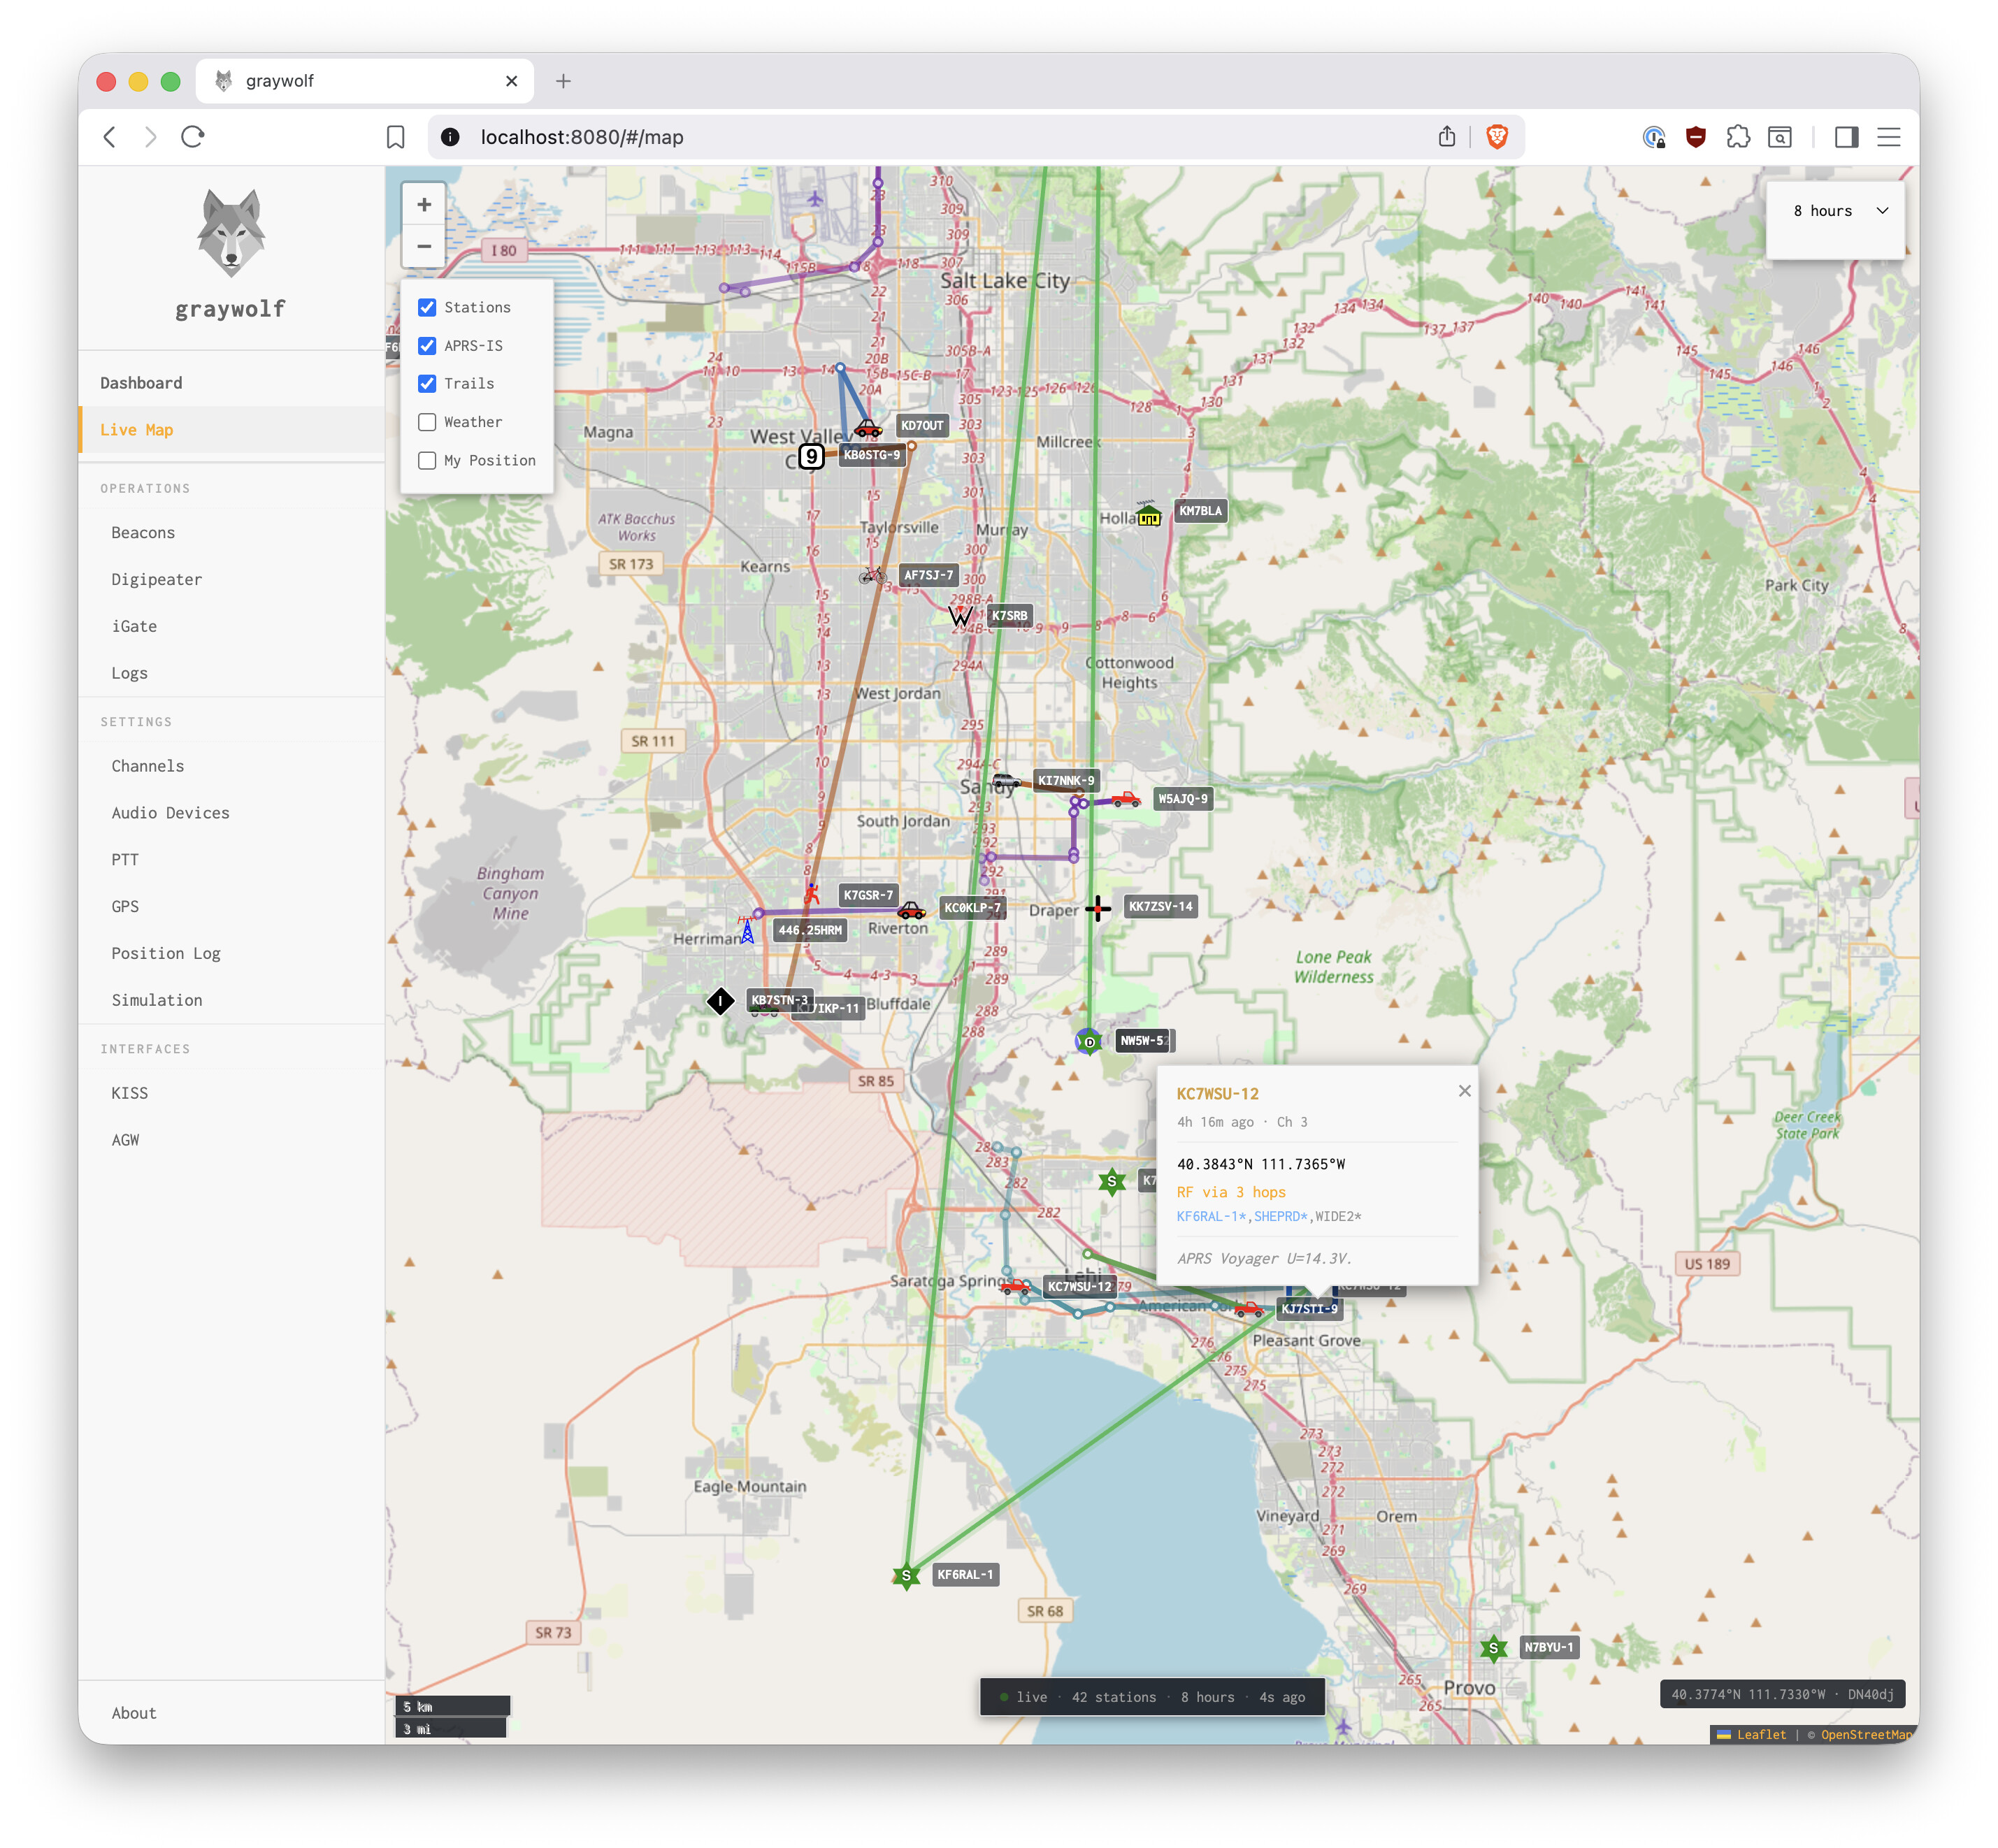
Task: Click the KB7STN-3 black diamond icon
Action: (x=720, y=1001)
